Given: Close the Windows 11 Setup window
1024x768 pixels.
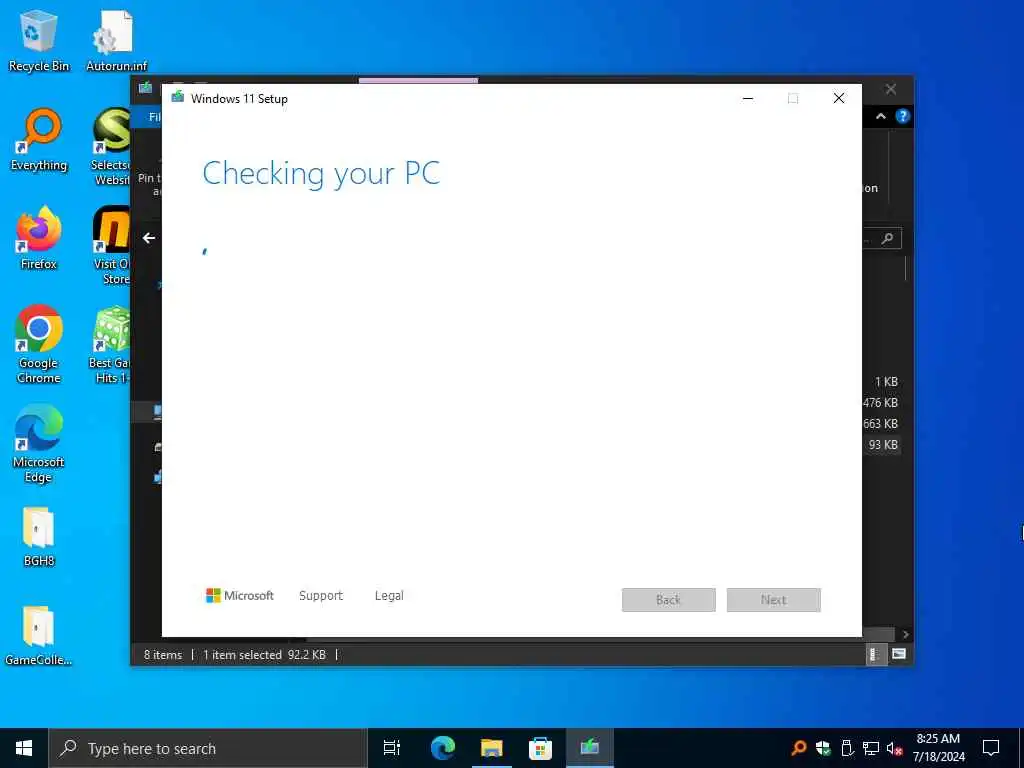Looking at the screenshot, I should tap(839, 99).
